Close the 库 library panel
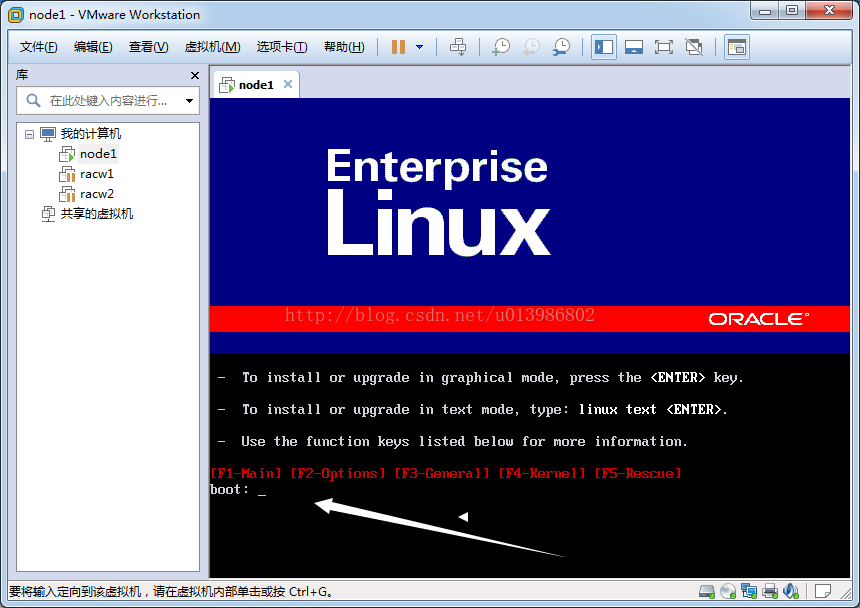Screen dimensions: 860x608 (195, 76)
